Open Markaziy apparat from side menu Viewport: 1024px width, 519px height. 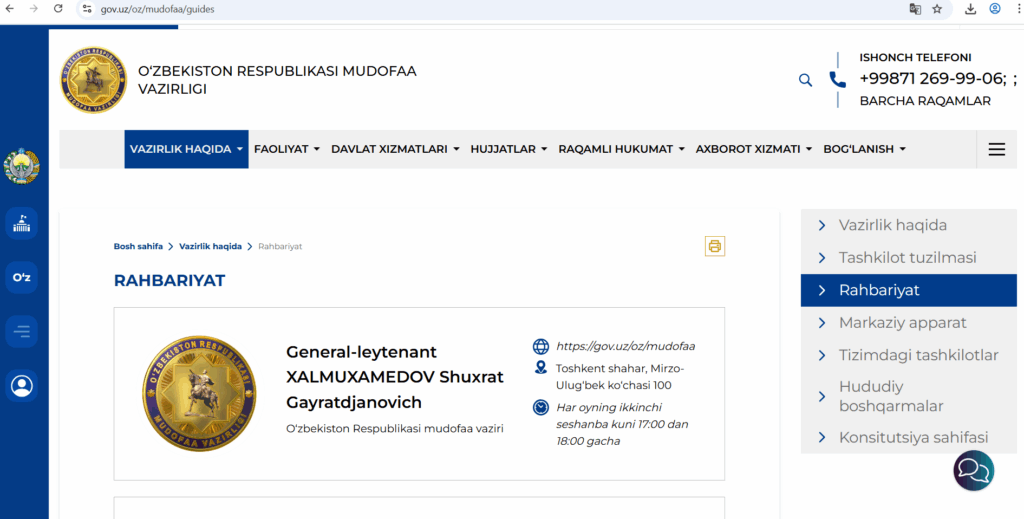pos(902,323)
